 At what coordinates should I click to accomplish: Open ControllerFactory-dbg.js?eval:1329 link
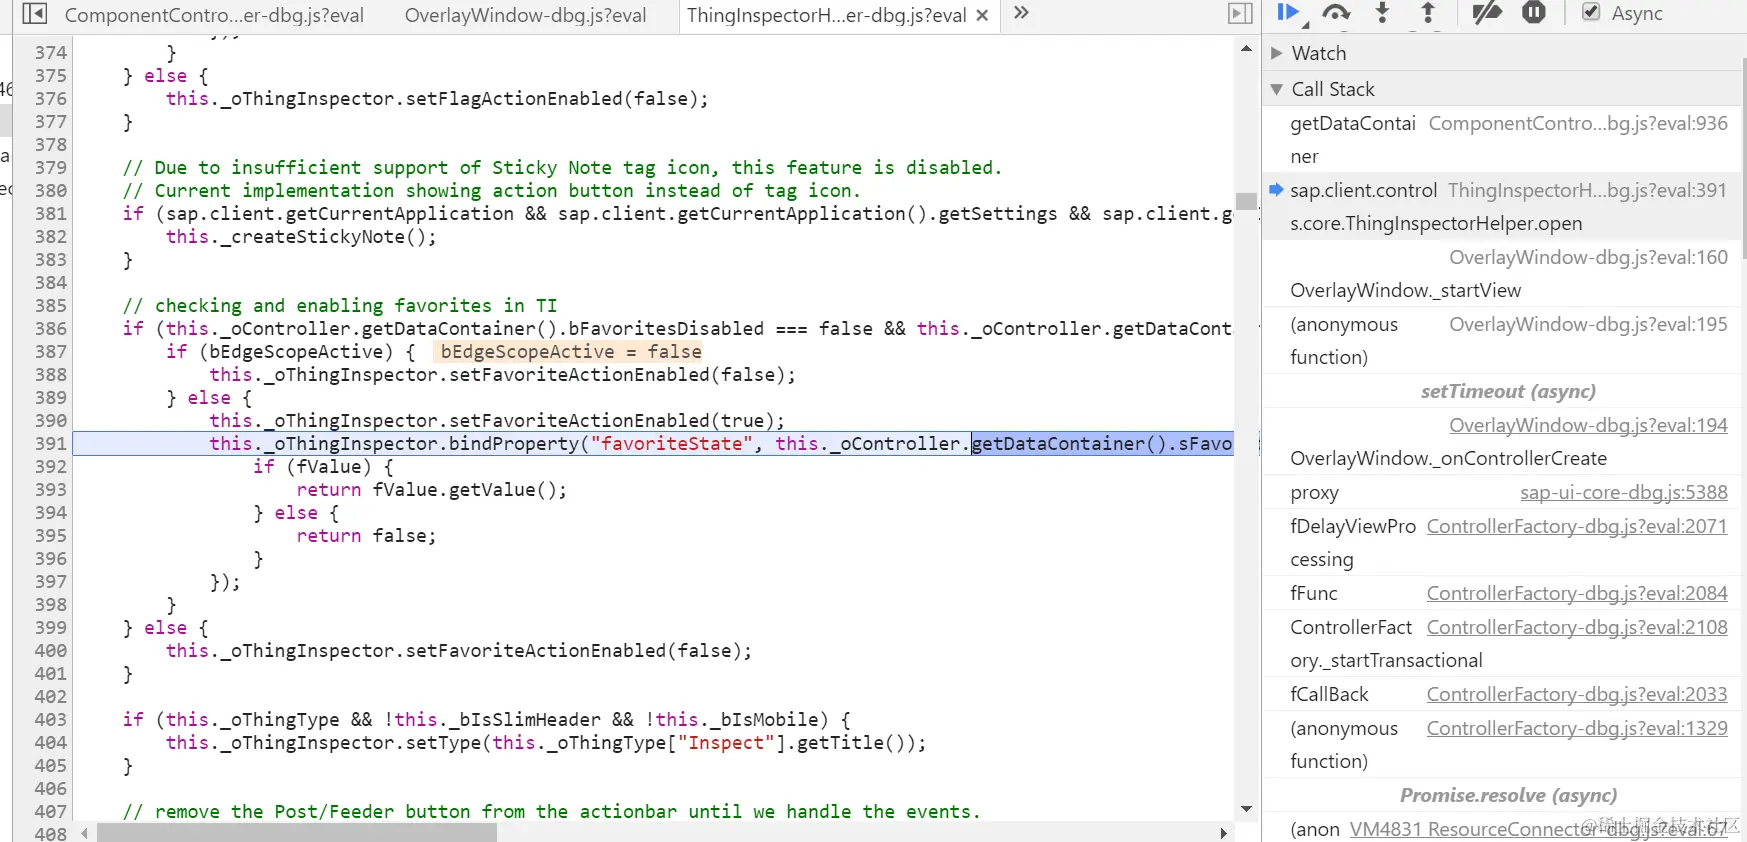1577,728
